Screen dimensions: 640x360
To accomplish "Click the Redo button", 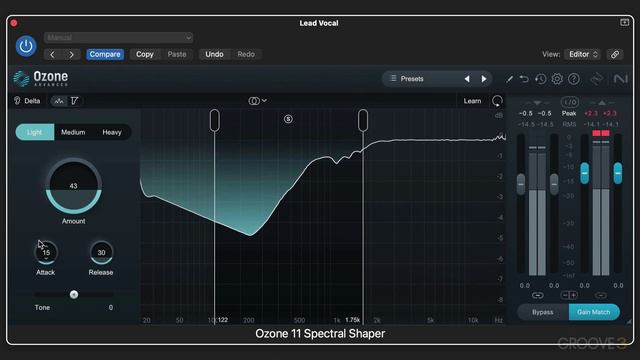I will [246, 54].
